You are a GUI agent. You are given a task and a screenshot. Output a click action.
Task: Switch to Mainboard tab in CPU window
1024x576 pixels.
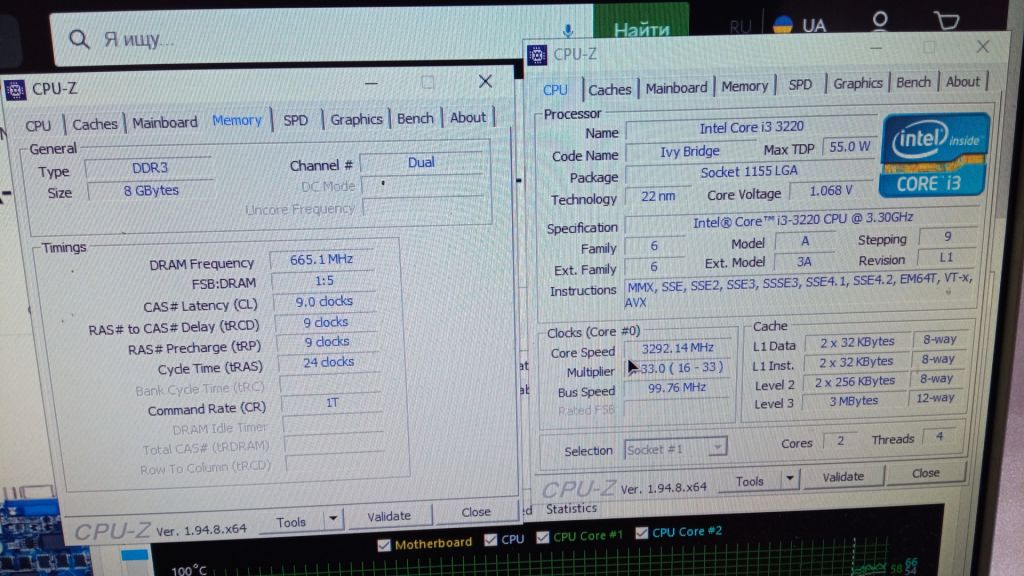coord(676,88)
